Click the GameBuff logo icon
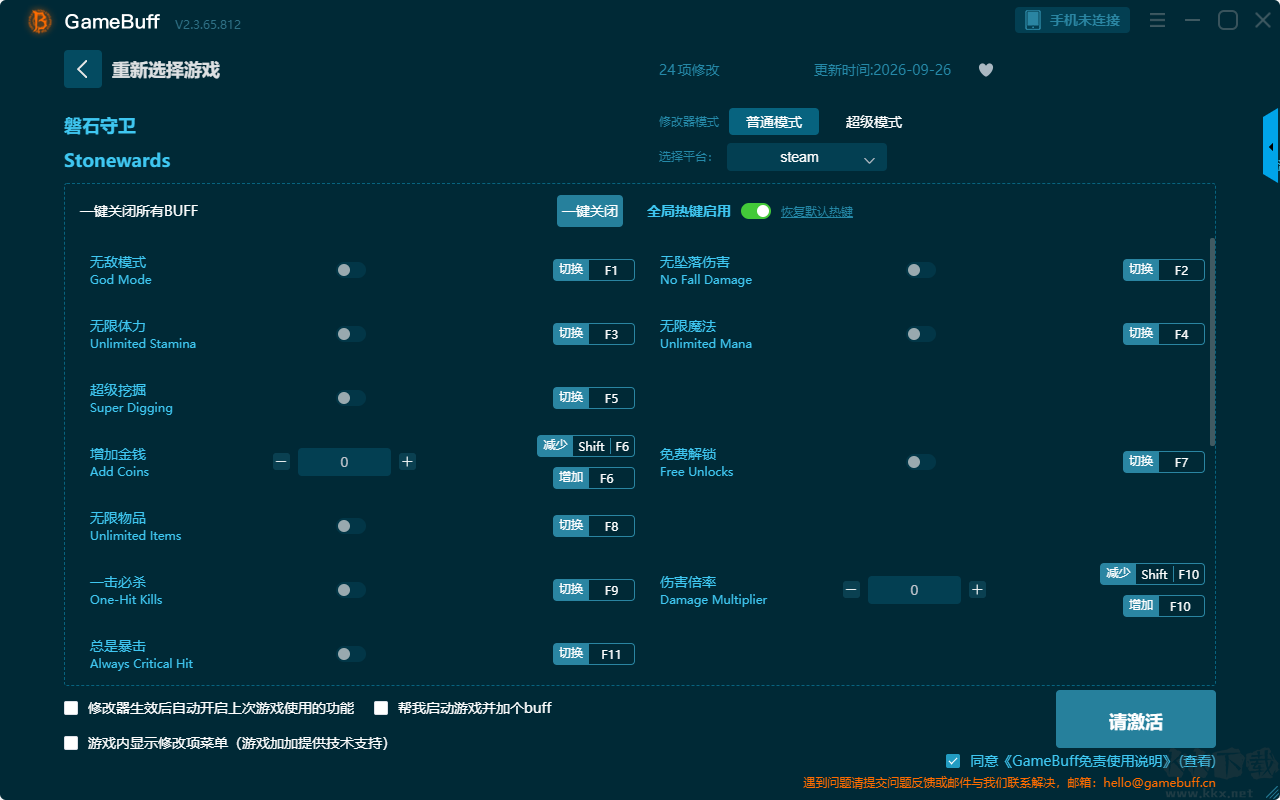Image resolution: width=1280 pixels, height=800 pixels. (x=40, y=21)
